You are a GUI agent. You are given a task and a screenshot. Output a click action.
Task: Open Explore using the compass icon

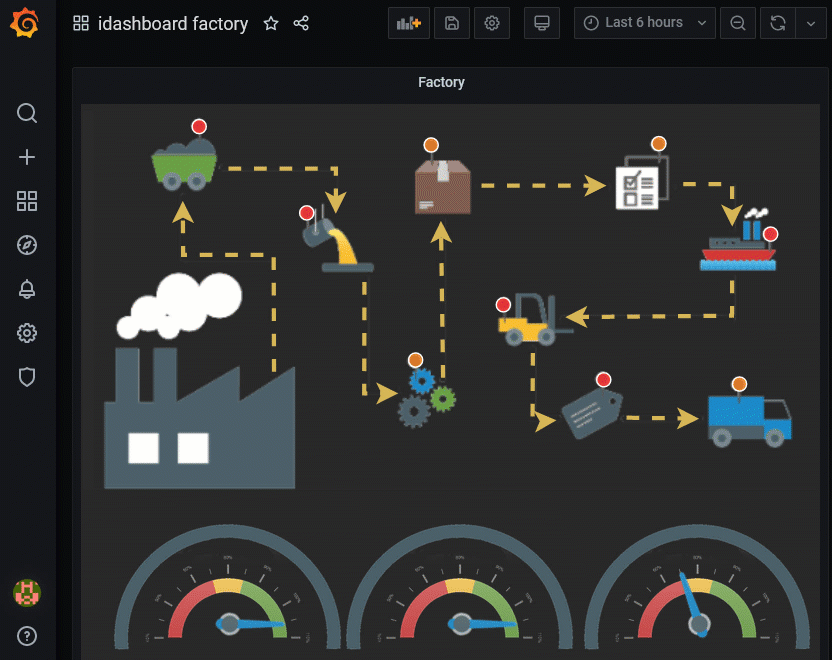click(x=26, y=245)
